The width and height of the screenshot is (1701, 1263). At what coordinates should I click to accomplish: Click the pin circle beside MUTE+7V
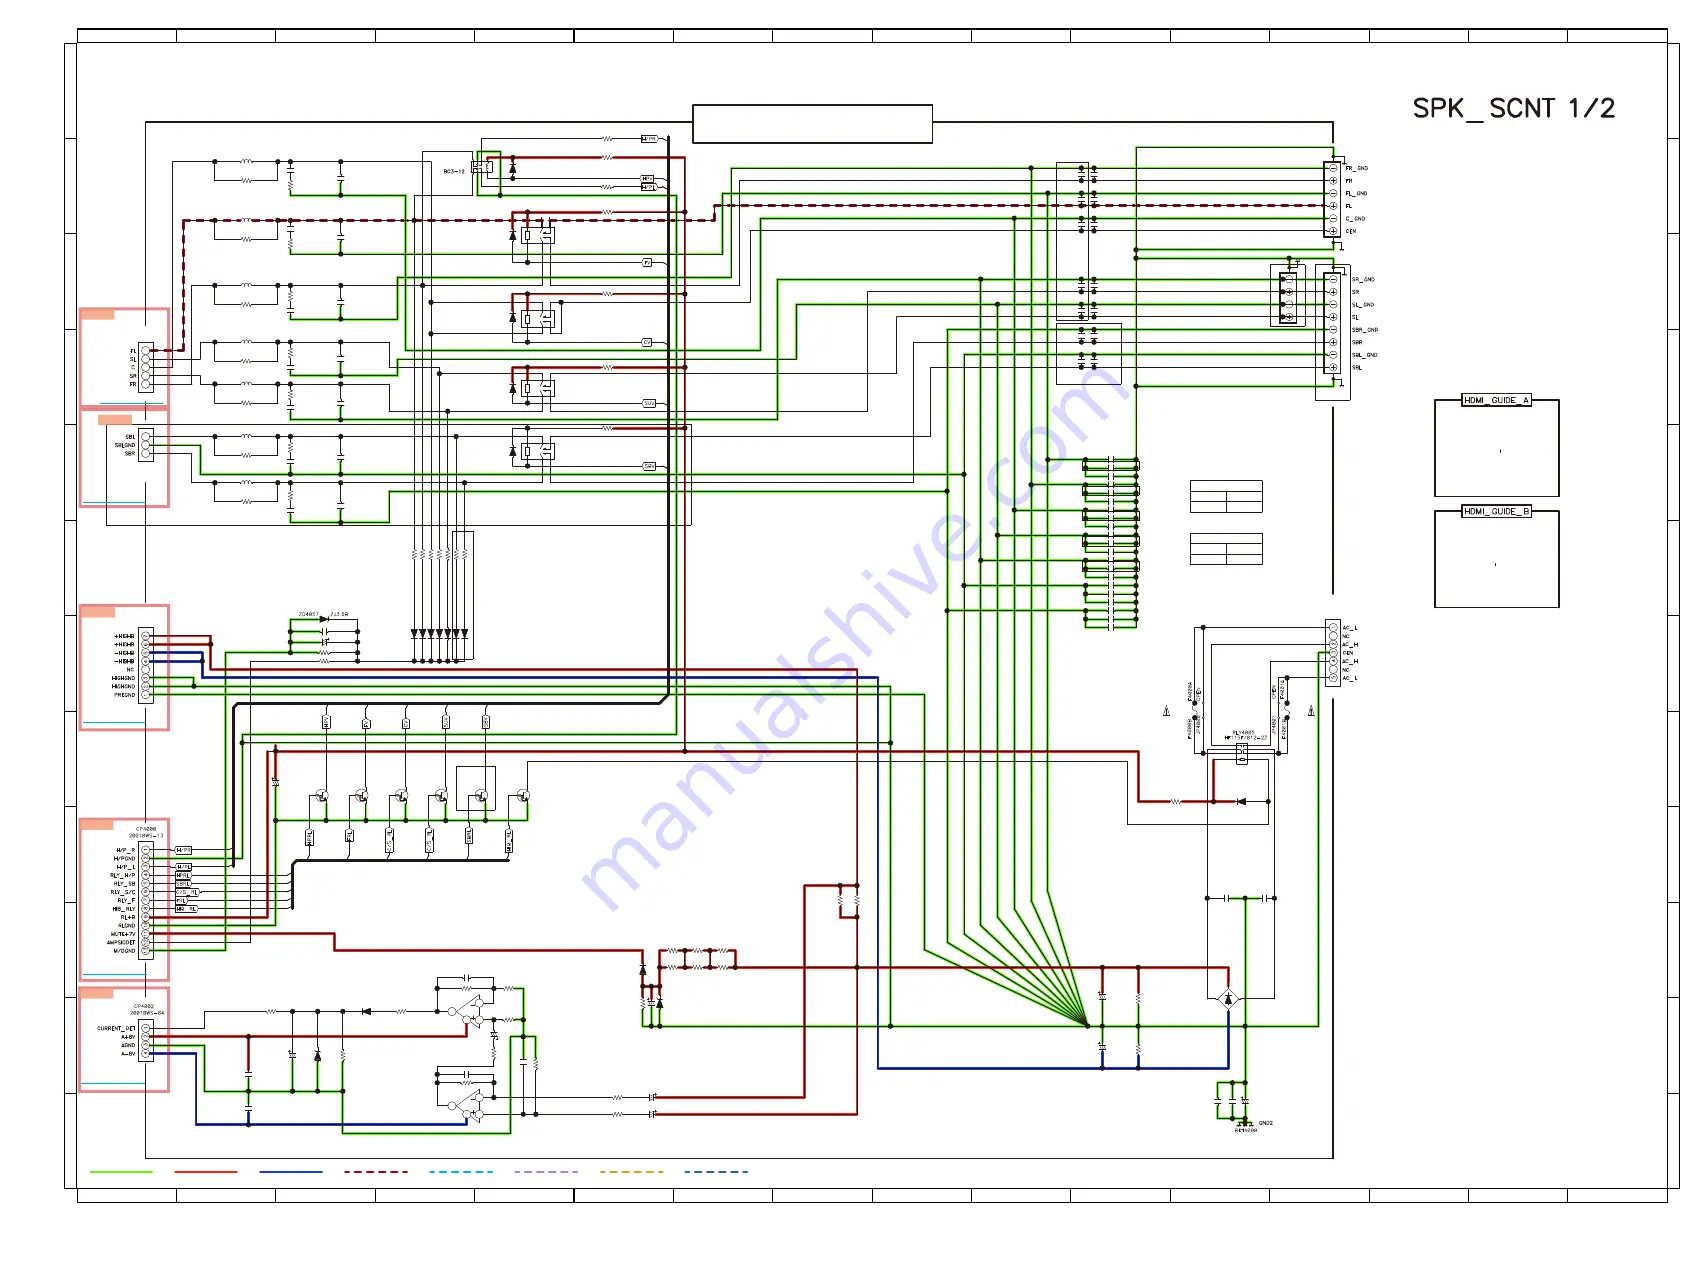pos(146,934)
